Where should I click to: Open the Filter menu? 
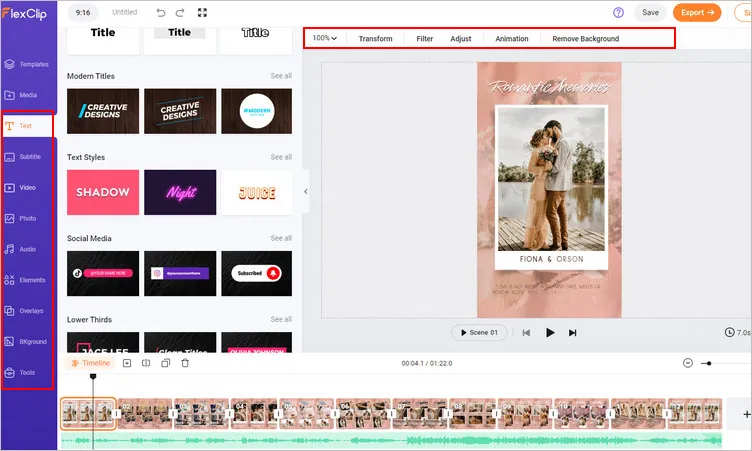pos(424,38)
